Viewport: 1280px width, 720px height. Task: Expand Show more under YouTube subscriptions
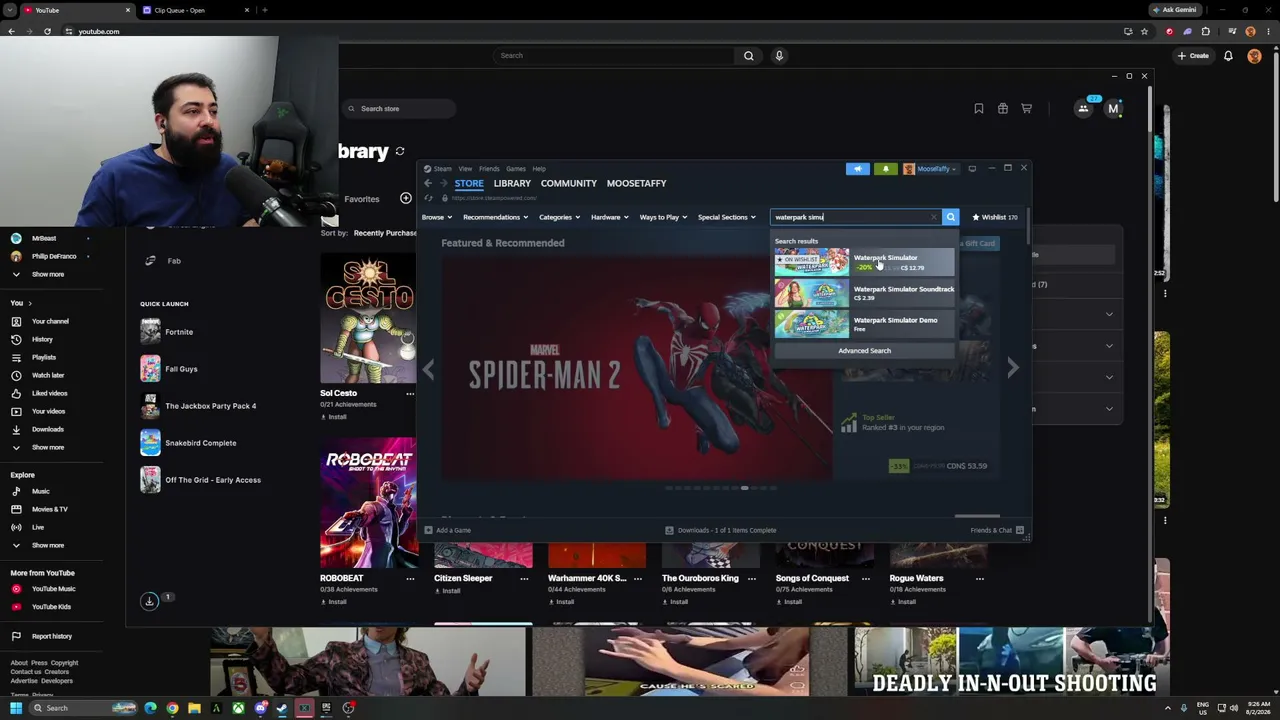pyautogui.click(x=47, y=274)
